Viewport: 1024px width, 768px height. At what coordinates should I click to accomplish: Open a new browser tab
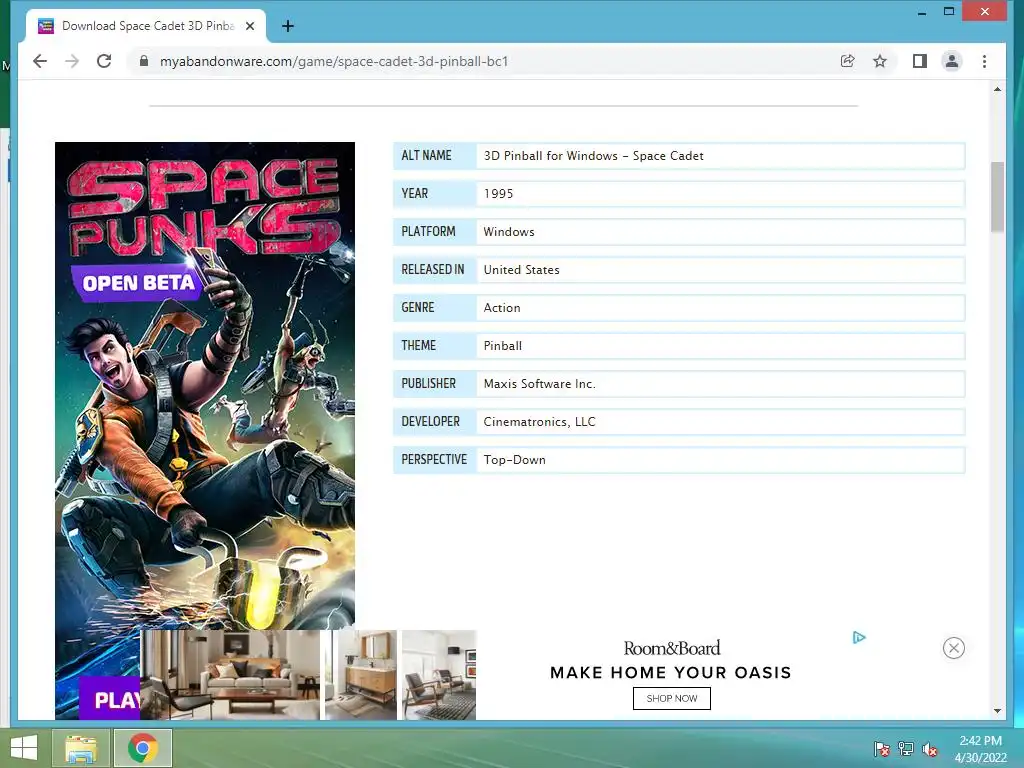(x=287, y=26)
